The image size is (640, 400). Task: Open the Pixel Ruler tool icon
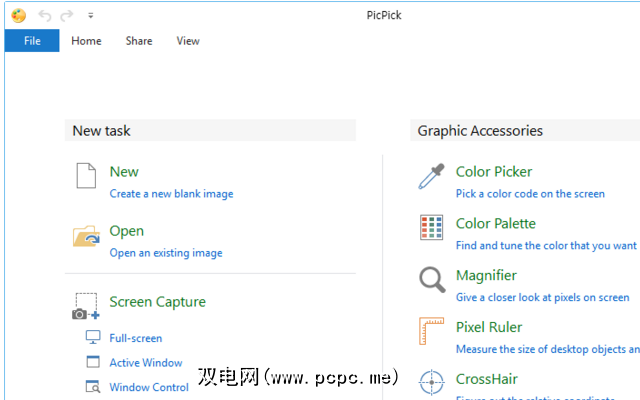tap(431, 332)
